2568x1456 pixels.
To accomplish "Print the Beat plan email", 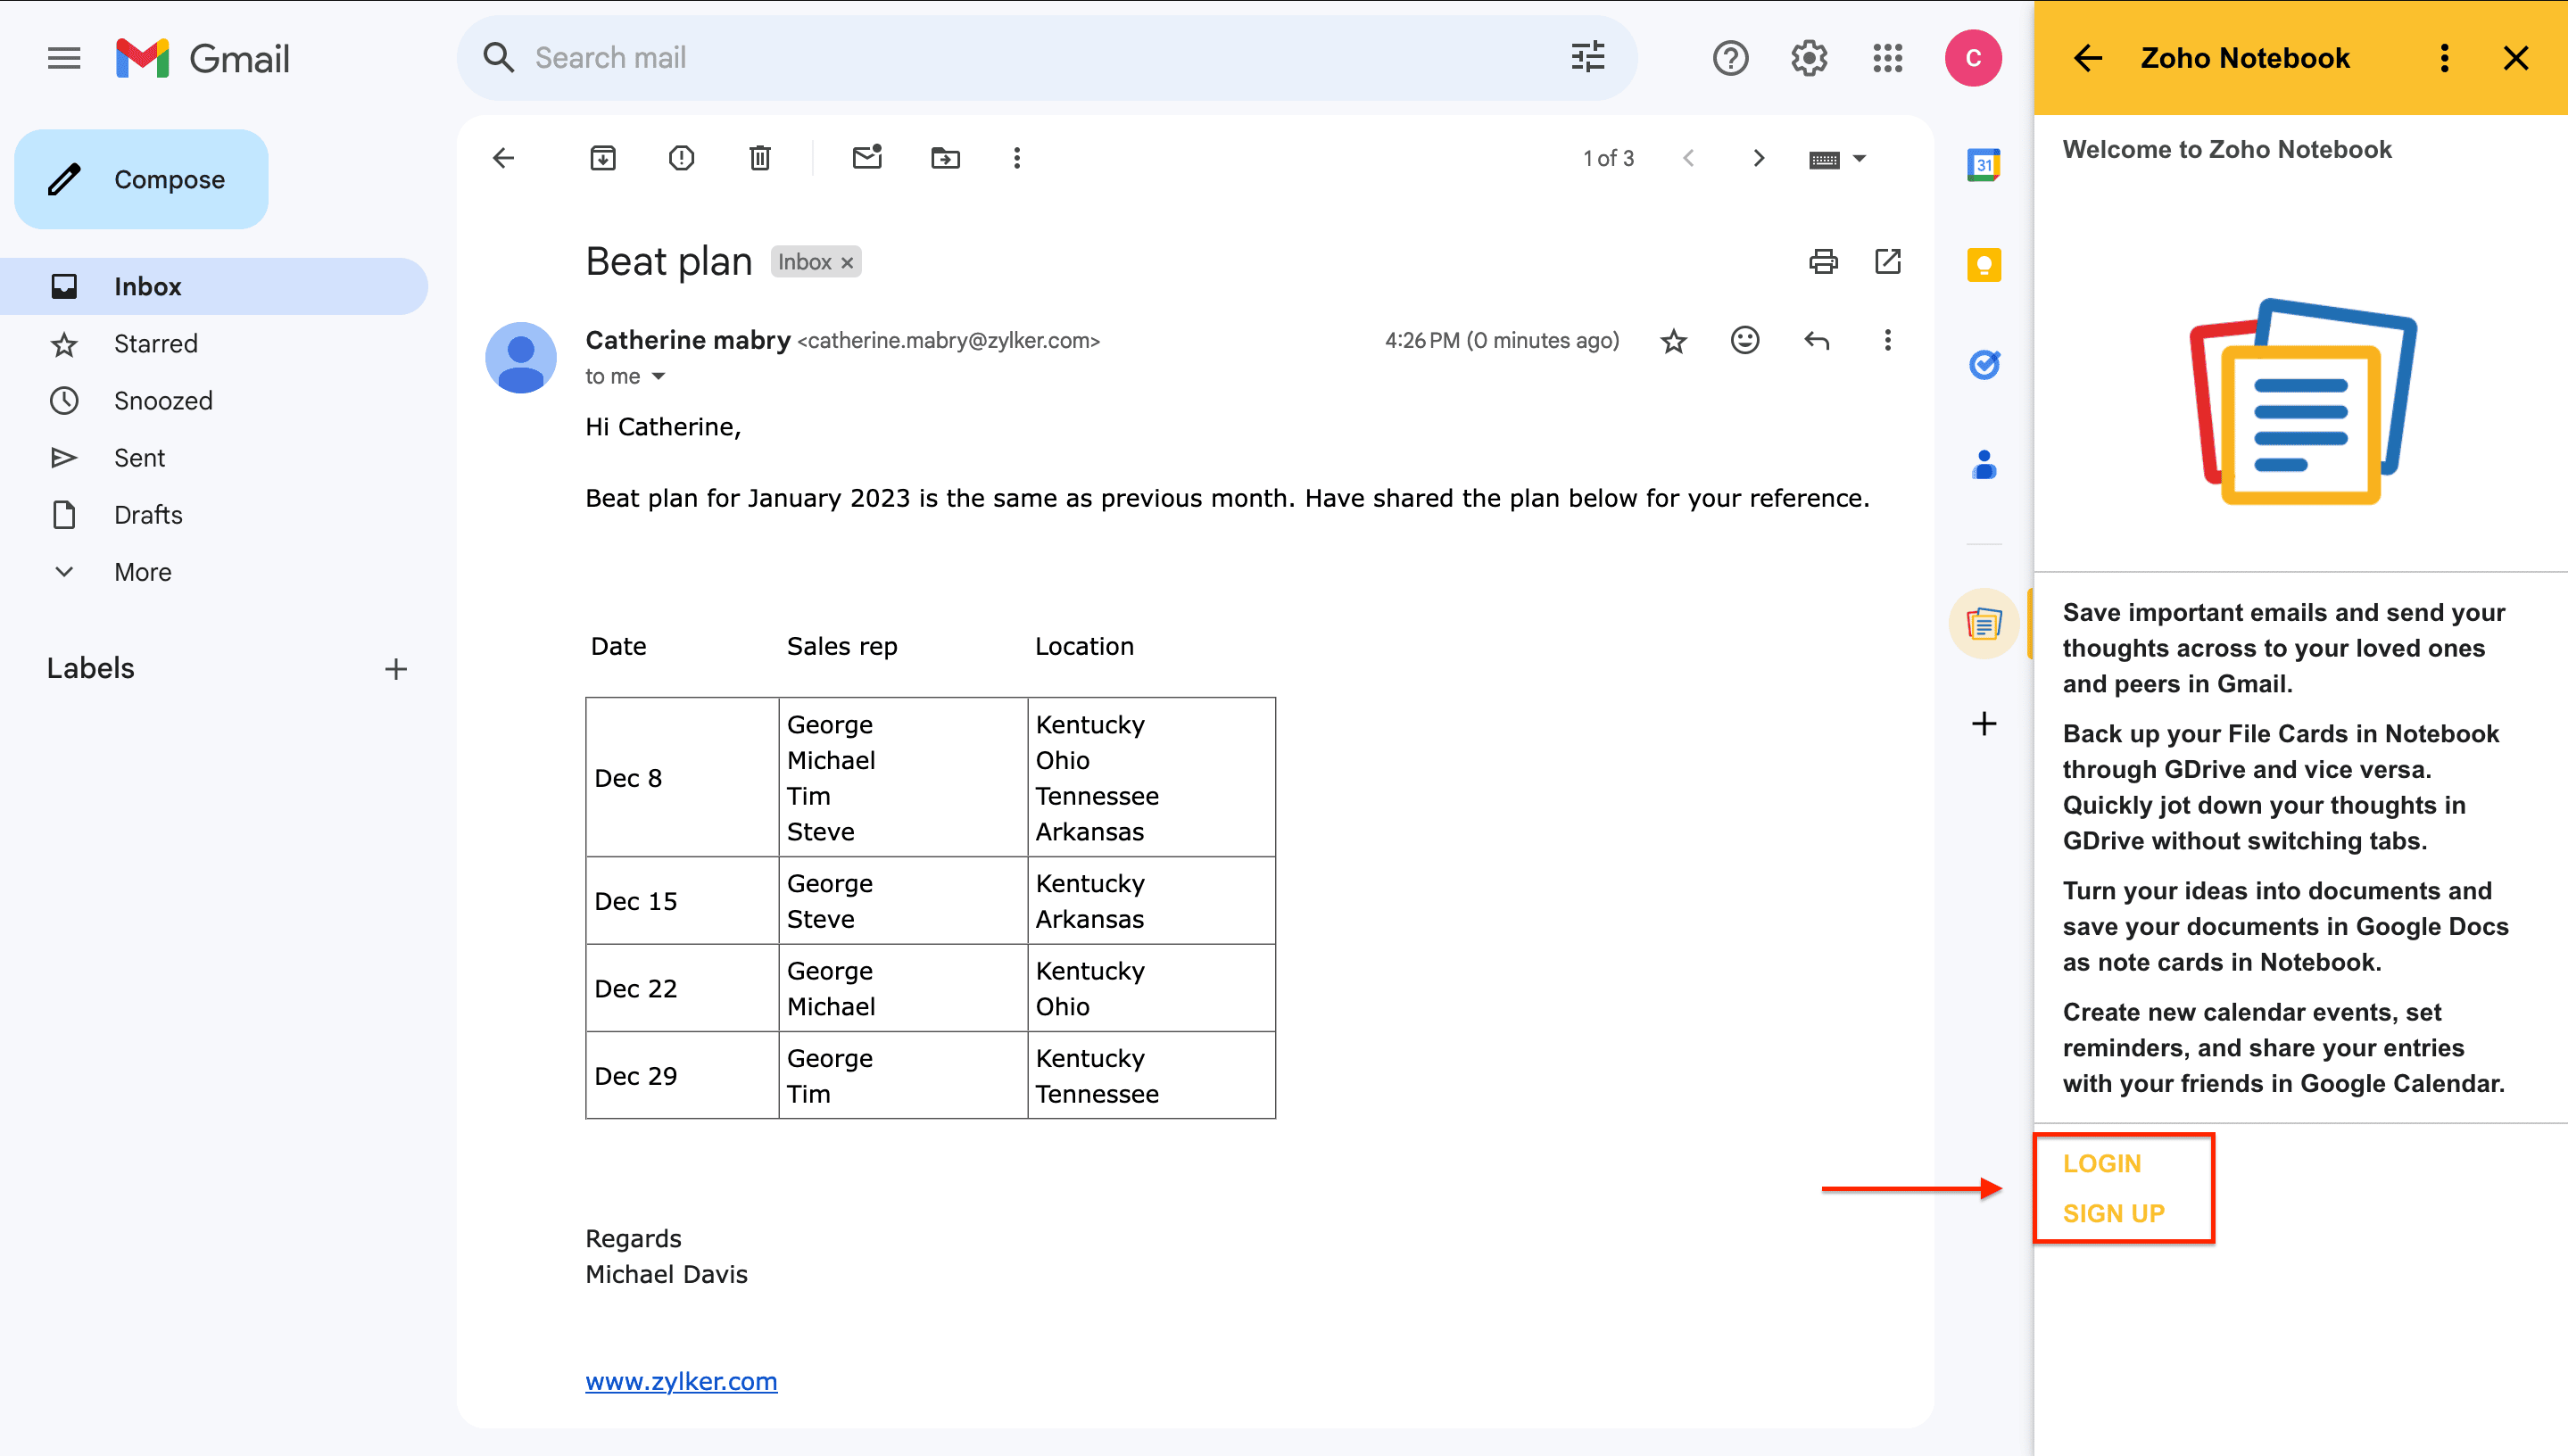I will 1823,262.
